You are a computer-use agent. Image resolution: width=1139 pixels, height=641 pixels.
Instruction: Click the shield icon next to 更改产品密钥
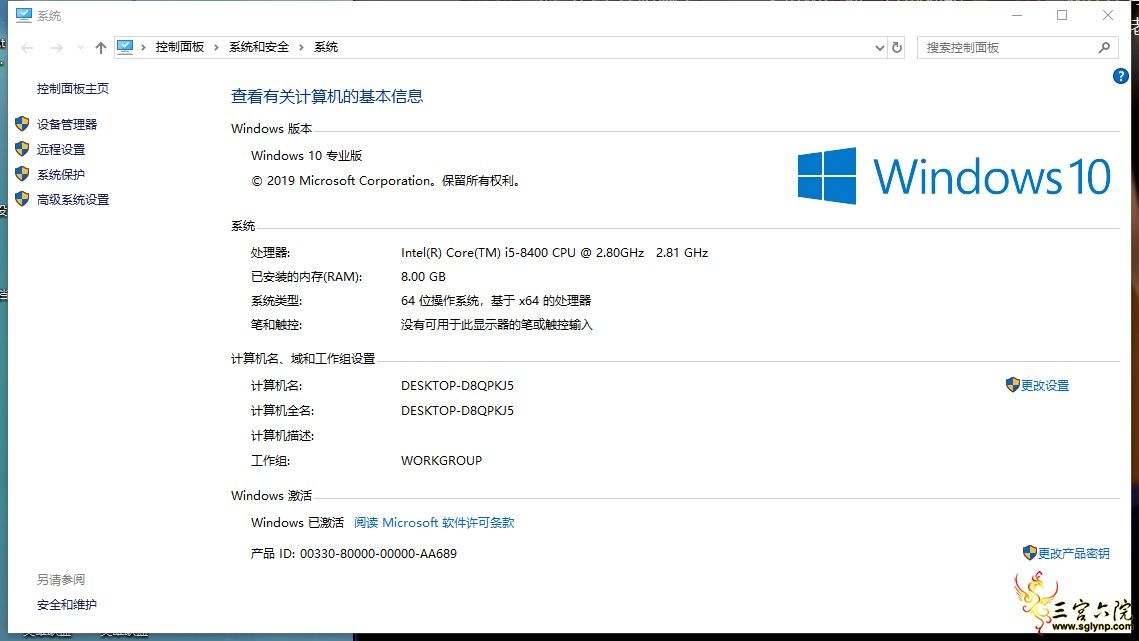point(1029,553)
